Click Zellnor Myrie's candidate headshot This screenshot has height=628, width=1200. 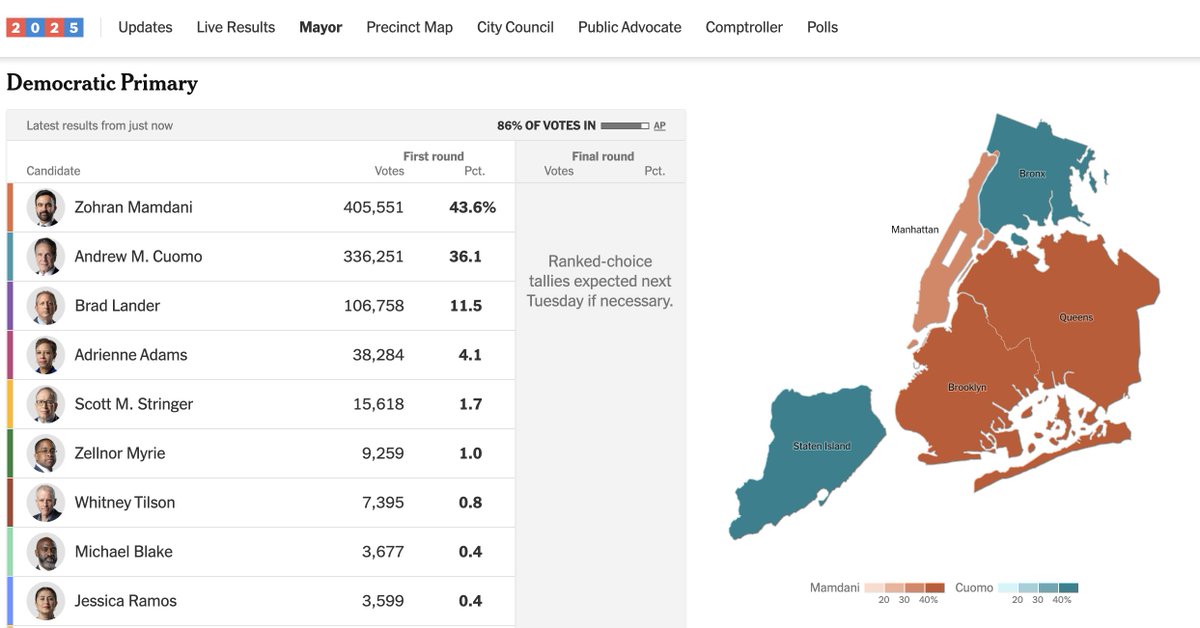pyautogui.click(x=45, y=453)
